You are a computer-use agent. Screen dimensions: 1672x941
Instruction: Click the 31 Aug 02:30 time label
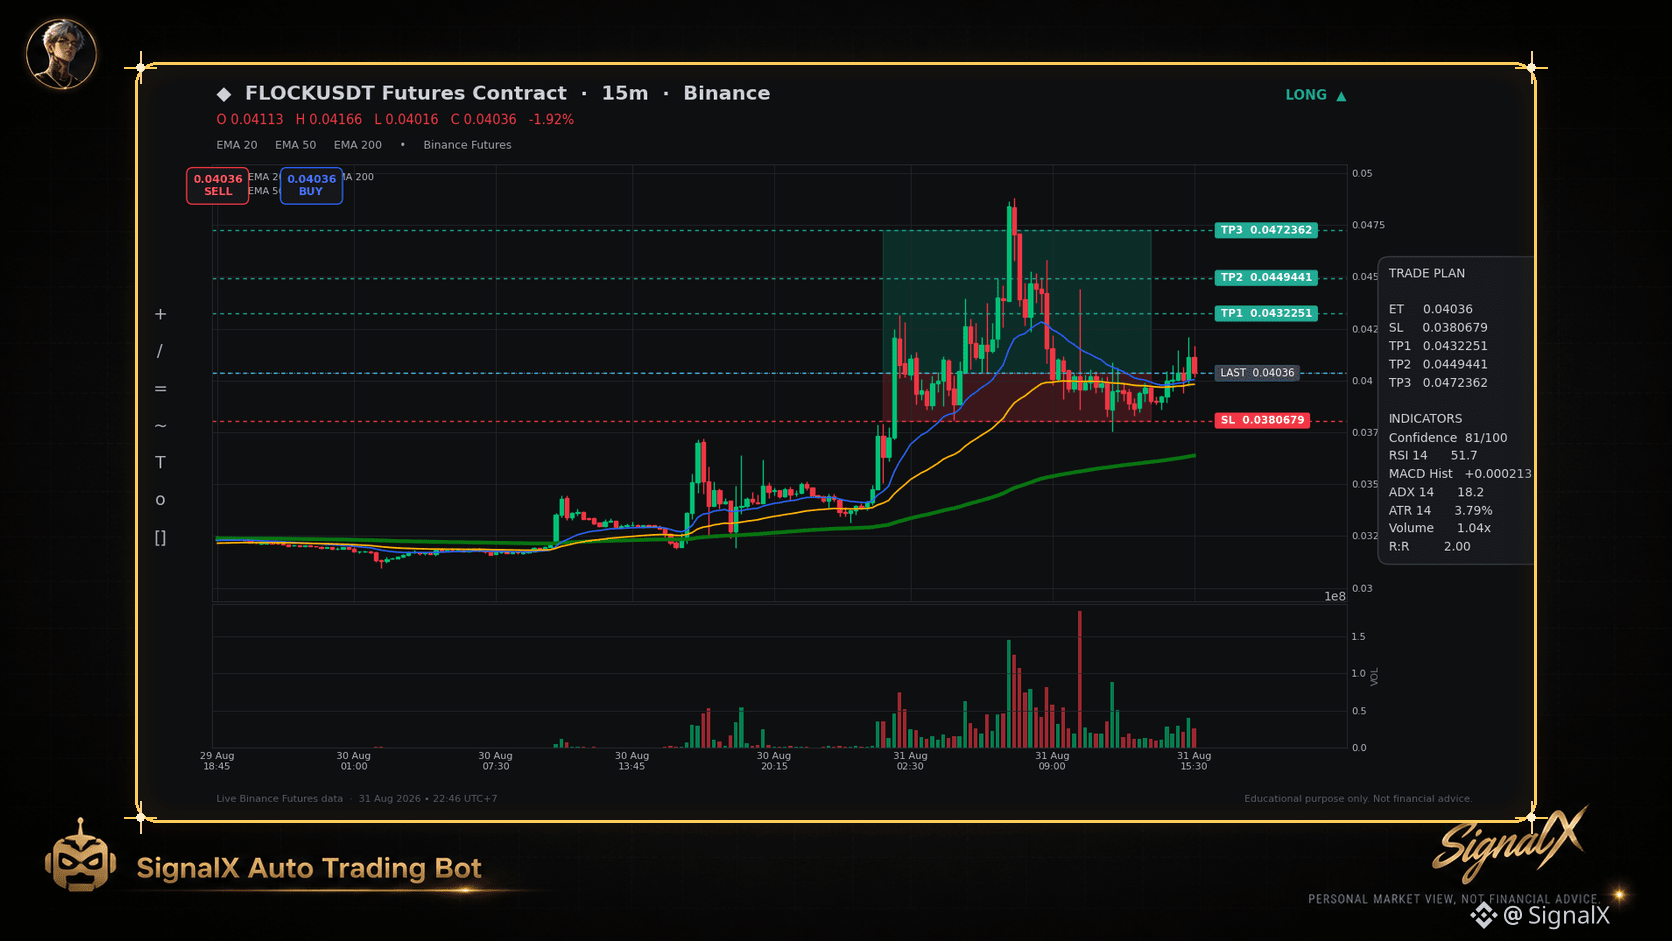910,761
